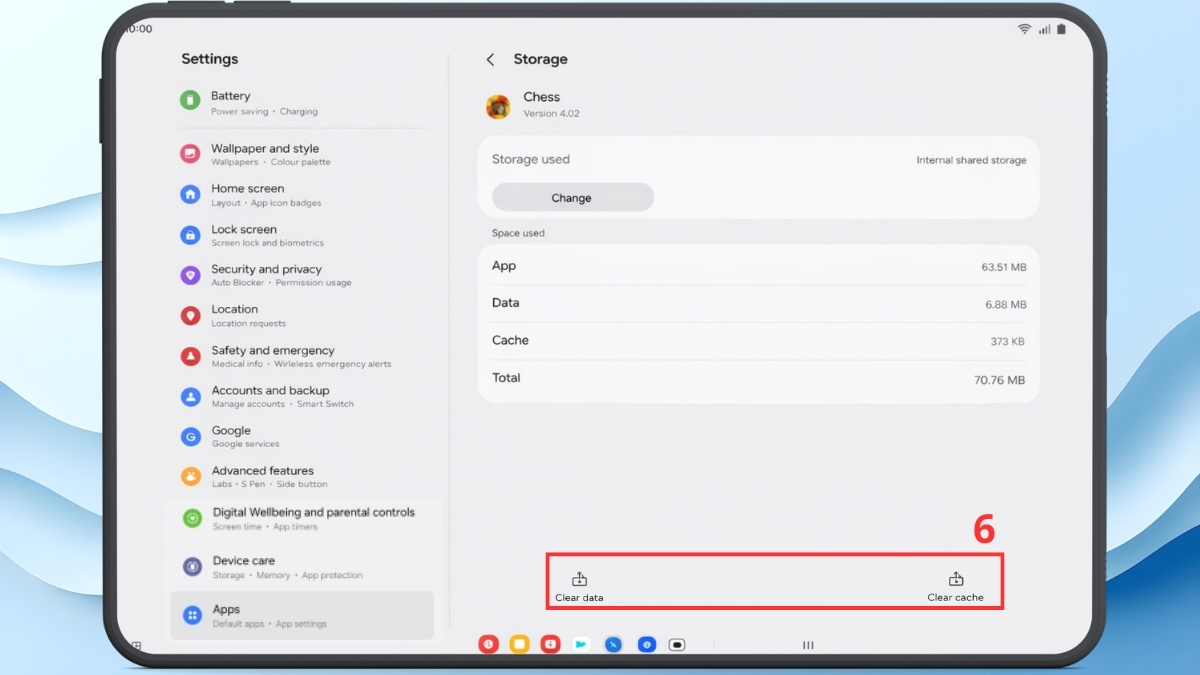Go back using the Storage back arrow
This screenshot has width=1200, height=675.
pos(490,60)
